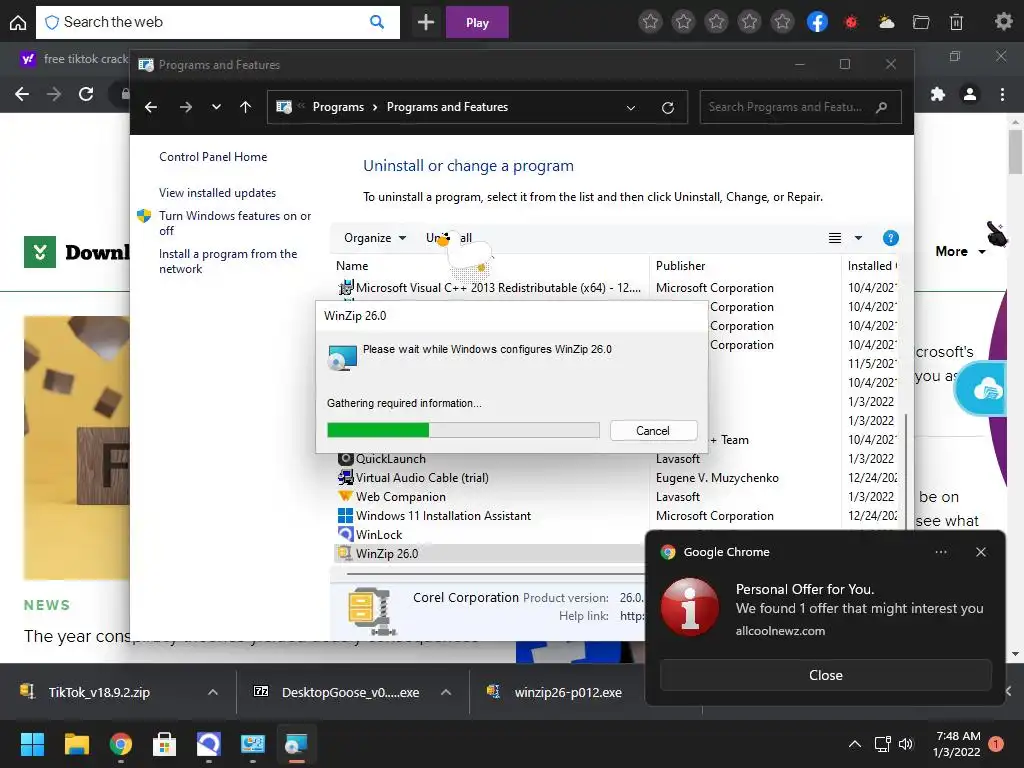Open Google Chrome from the taskbar
The image size is (1024, 768).
(x=121, y=744)
